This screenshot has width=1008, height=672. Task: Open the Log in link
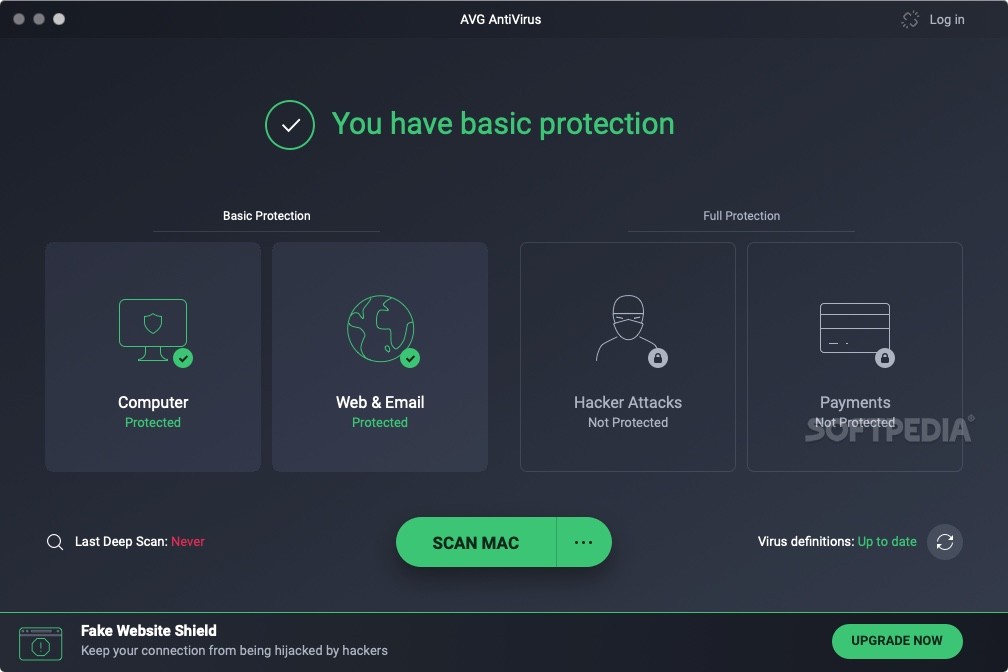click(946, 20)
